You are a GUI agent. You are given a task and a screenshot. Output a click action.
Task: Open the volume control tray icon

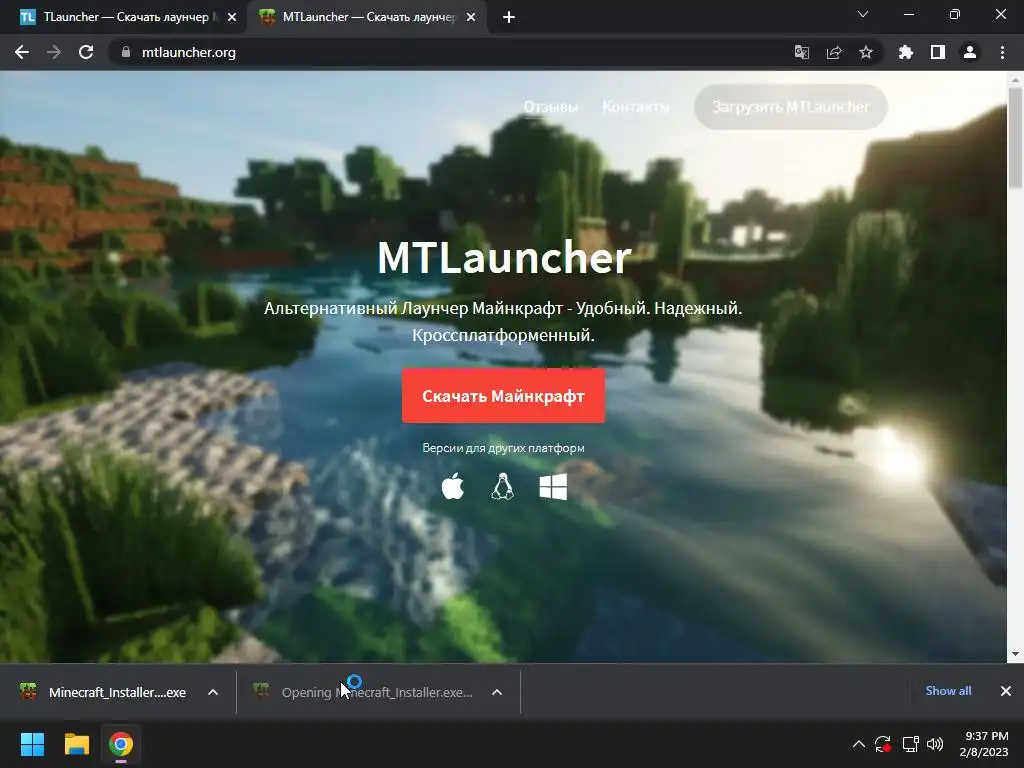[x=935, y=744]
